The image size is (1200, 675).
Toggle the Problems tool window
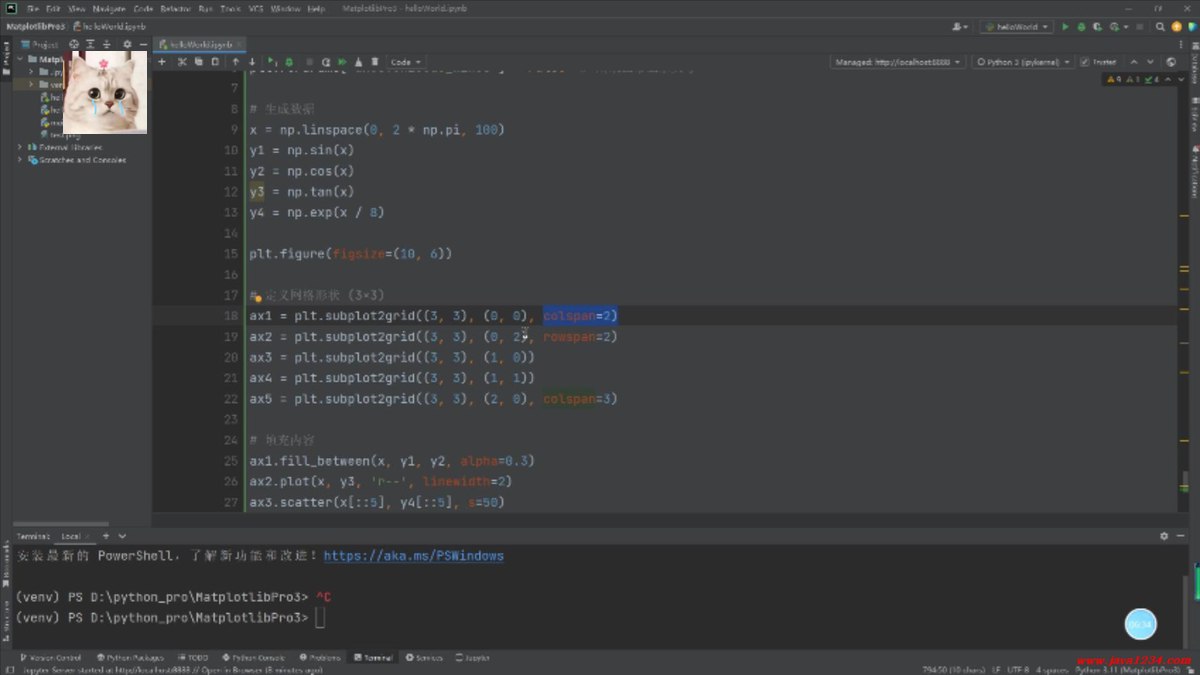pyautogui.click(x=321, y=657)
